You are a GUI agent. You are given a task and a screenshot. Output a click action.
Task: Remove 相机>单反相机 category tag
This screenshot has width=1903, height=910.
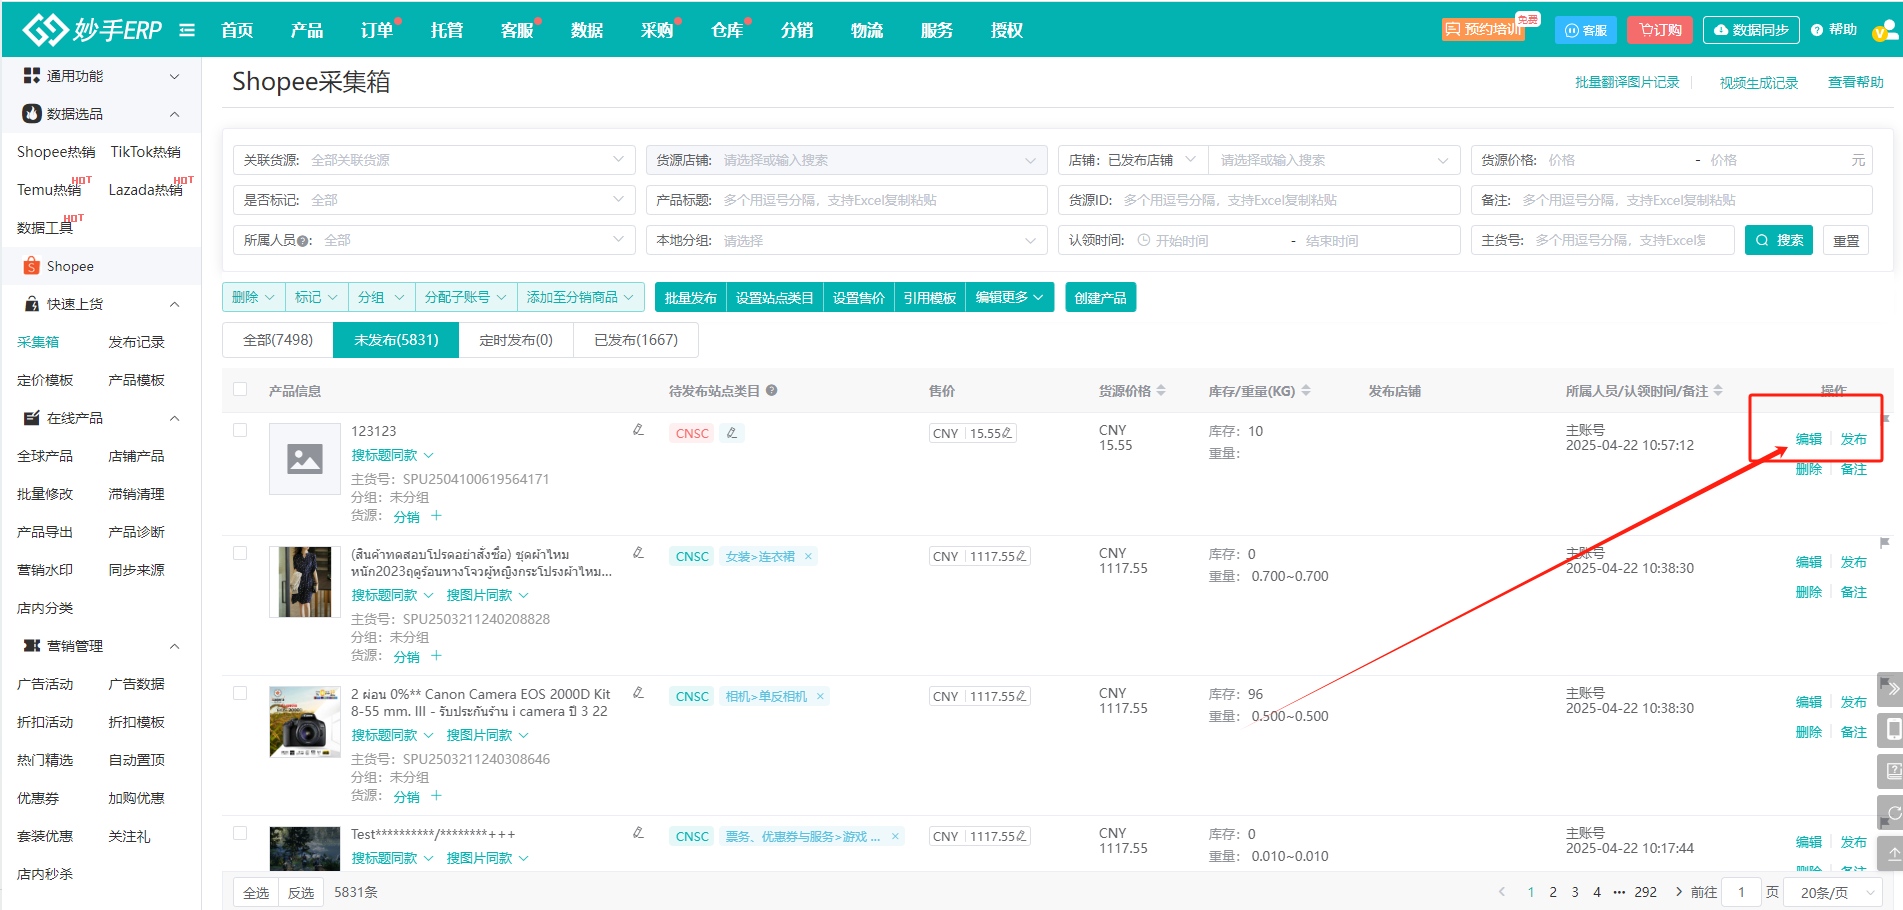tap(820, 696)
